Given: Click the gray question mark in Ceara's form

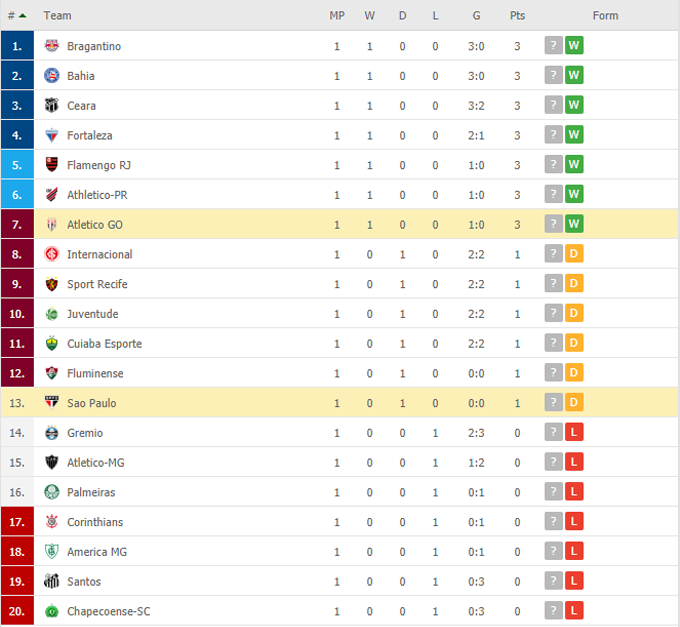Looking at the screenshot, I should (553, 105).
